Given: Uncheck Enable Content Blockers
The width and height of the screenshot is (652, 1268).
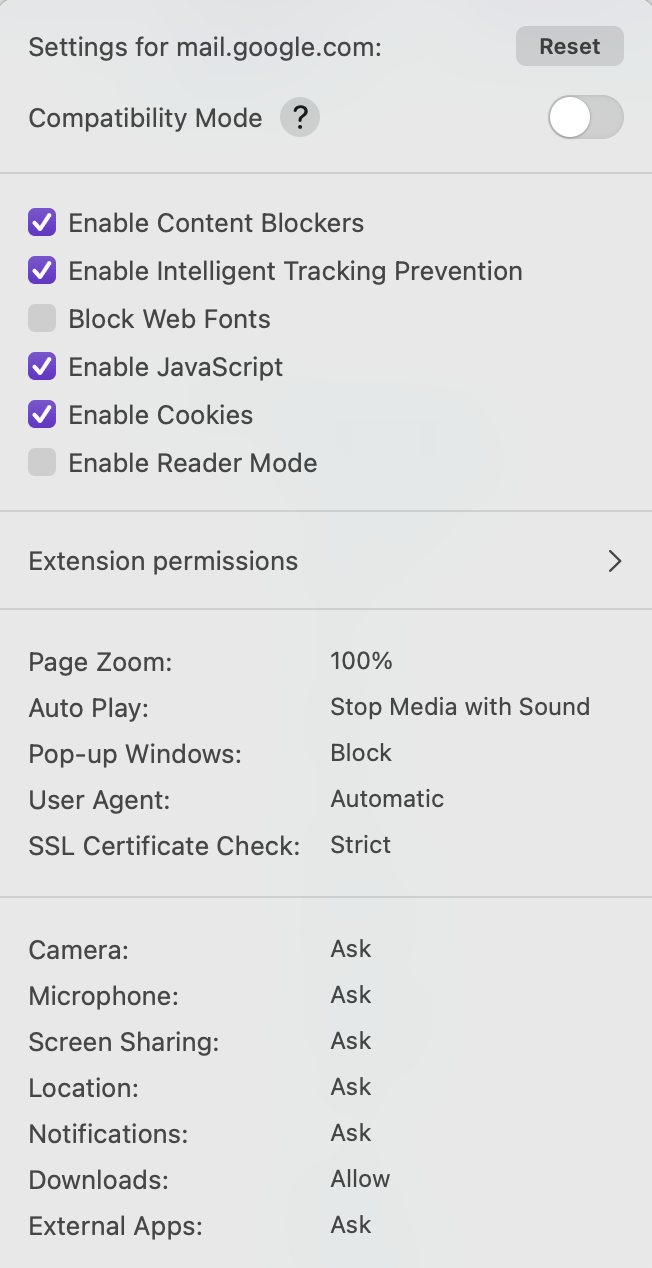Looking at the screenshot, I should click(x=42, y=223).
